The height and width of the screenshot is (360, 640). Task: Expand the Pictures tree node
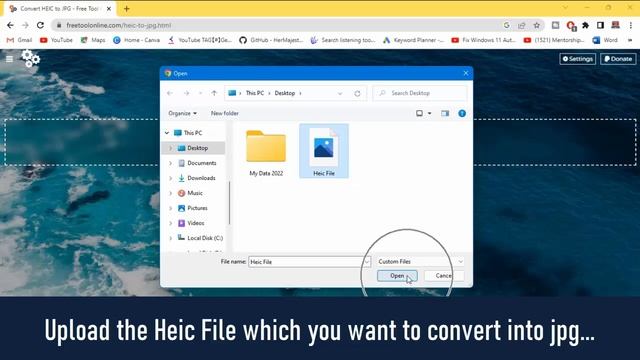(x=171, y=208)
